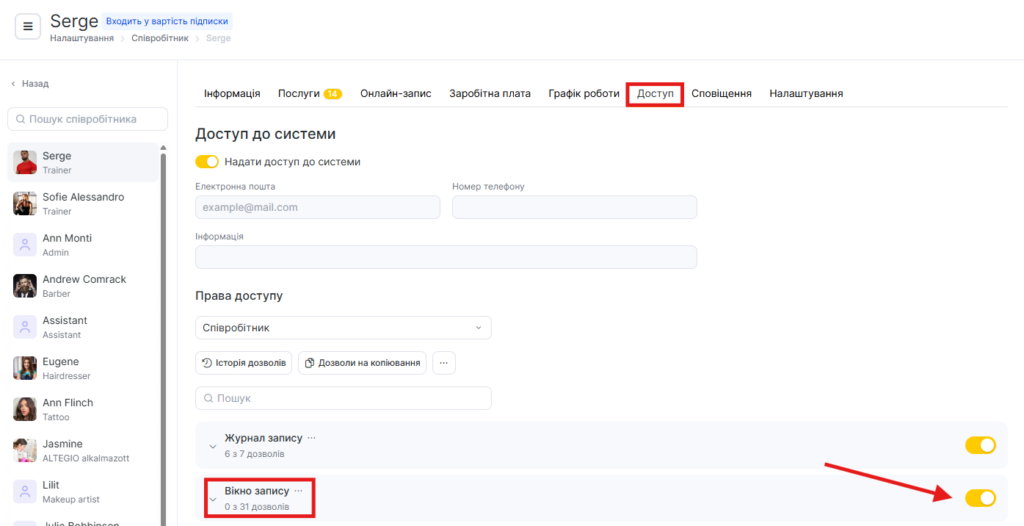Image resolution: width=1024 pixels, height=526 pixels.
Task: Open the ellipsis menu next to Журнал запису
Action: click(311, 438)
